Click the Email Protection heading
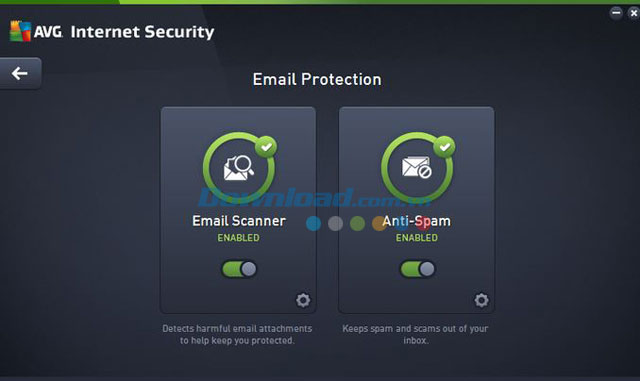 pyautogui.click(x=317, y=79)
